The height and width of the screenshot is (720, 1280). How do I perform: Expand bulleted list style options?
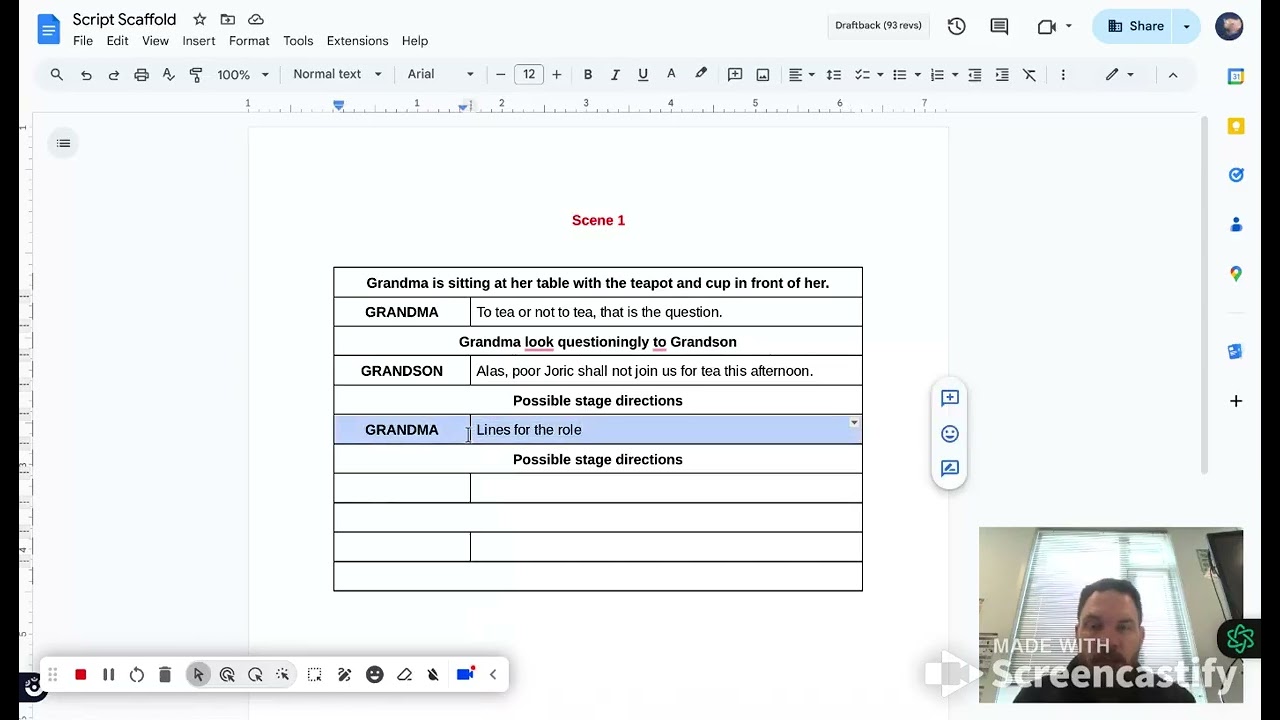(x=917, y=75)
